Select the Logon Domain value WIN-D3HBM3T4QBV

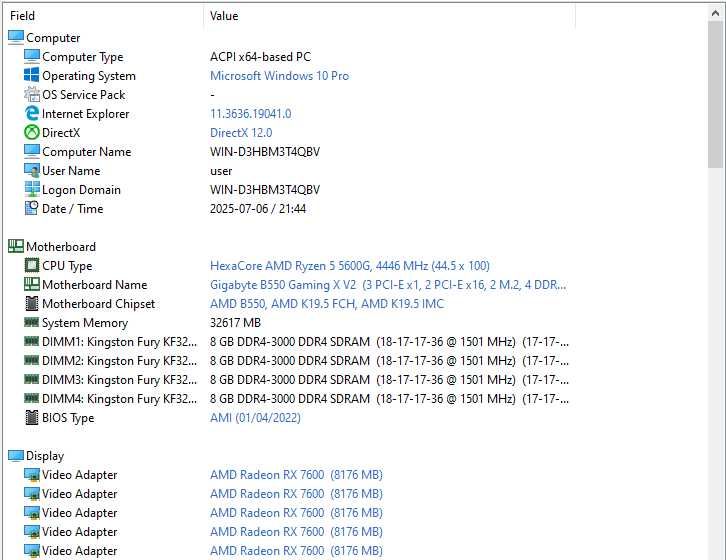tap(265, 189)
